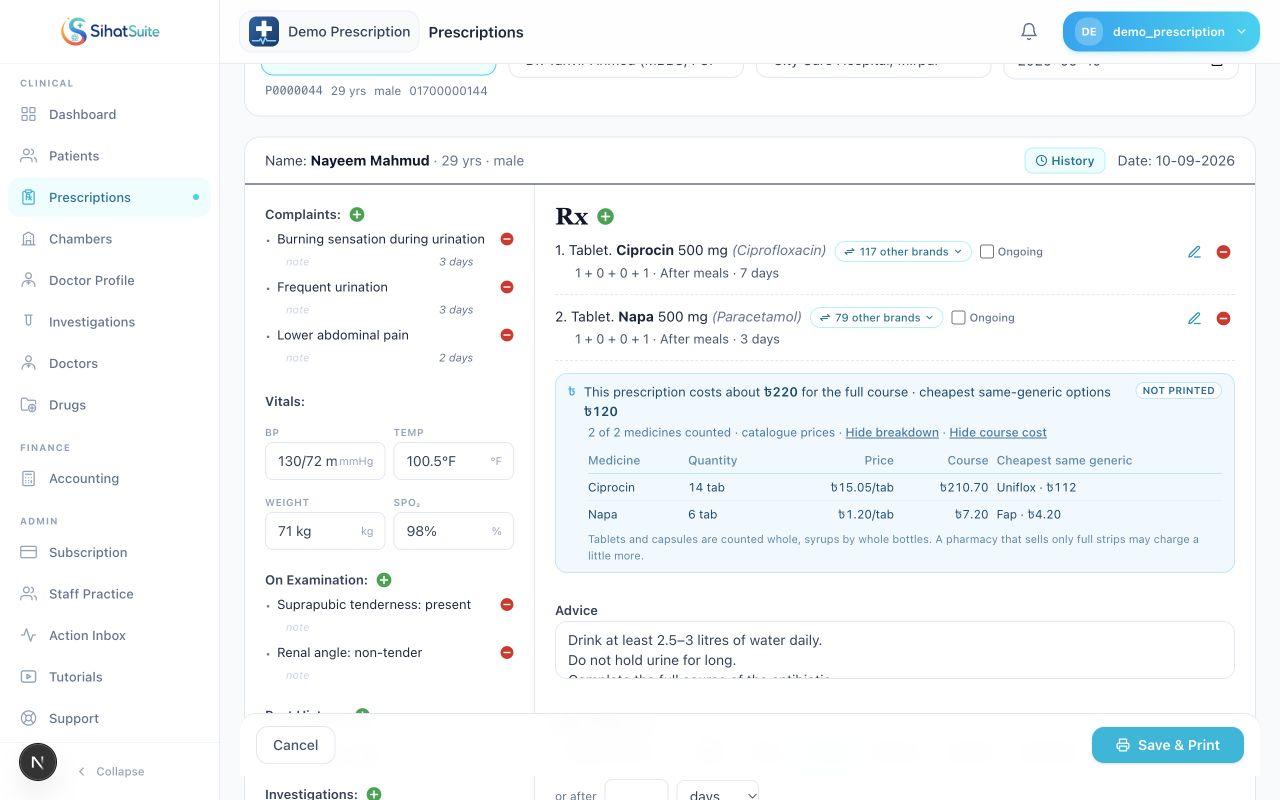Screen dimensions: 1280x800
Task: Click Hide breakdown link
Action: [x=892, y=432]
